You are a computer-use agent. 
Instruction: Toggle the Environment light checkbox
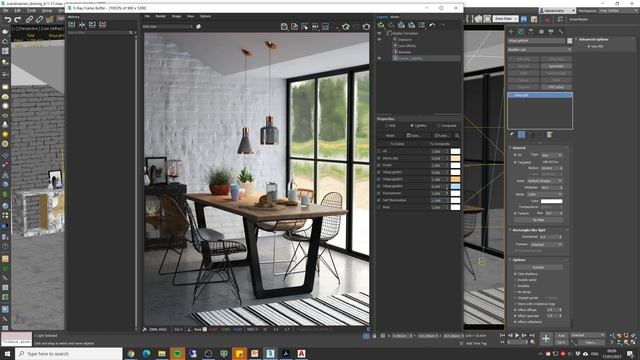pos(379,193)
